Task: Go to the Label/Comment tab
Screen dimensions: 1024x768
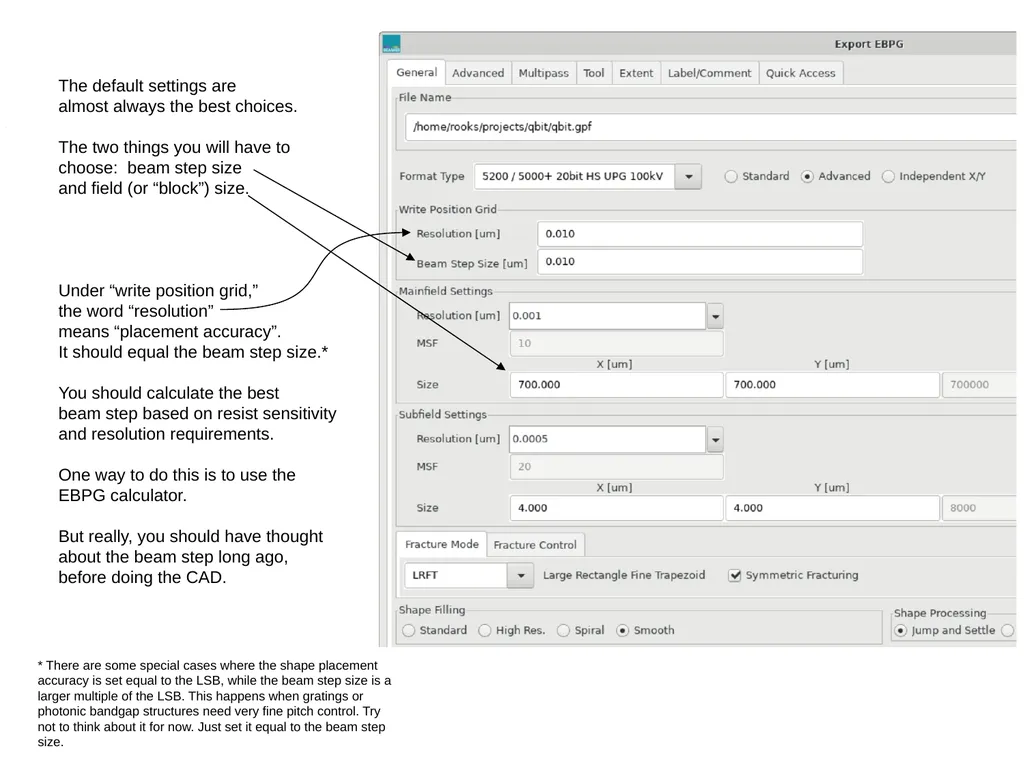Action: tap(709, 73)
